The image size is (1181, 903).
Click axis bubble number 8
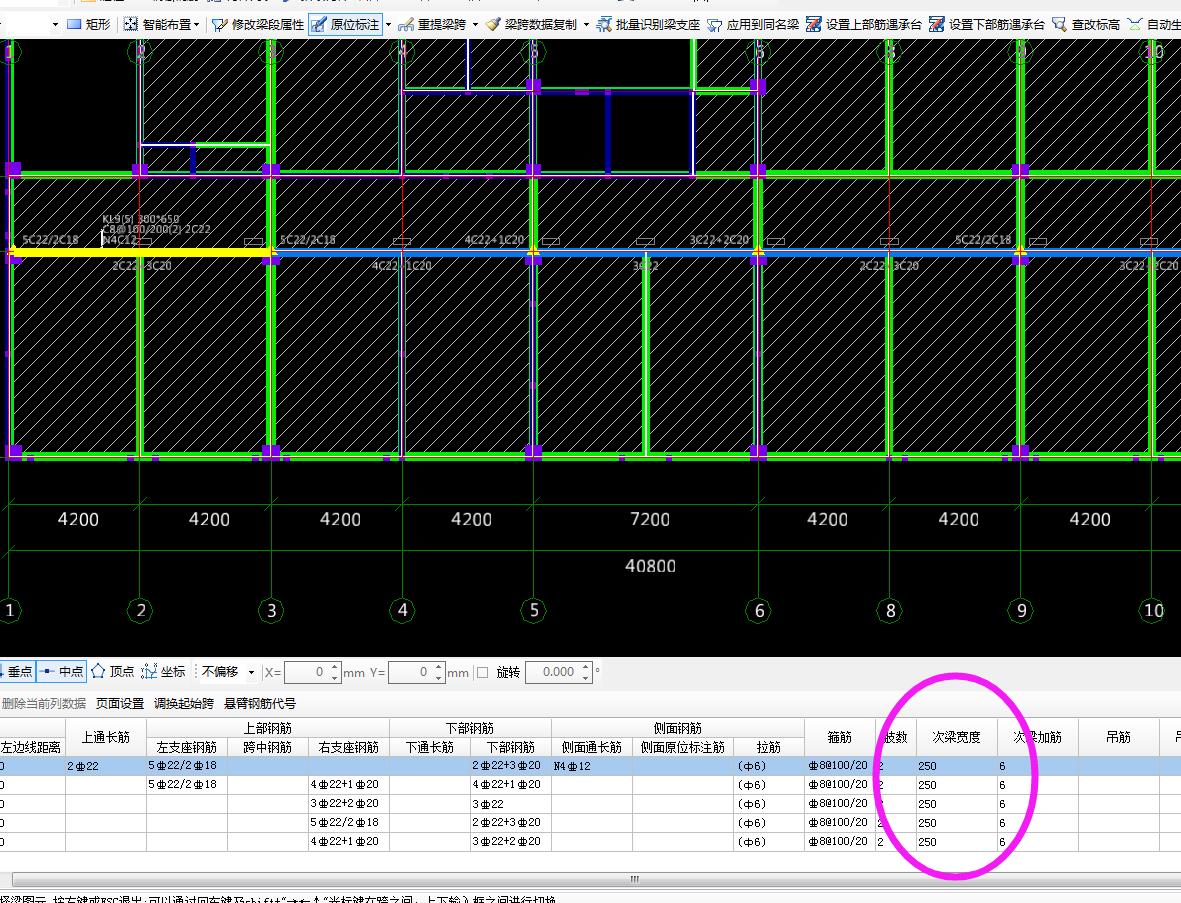tap(890, 610)
